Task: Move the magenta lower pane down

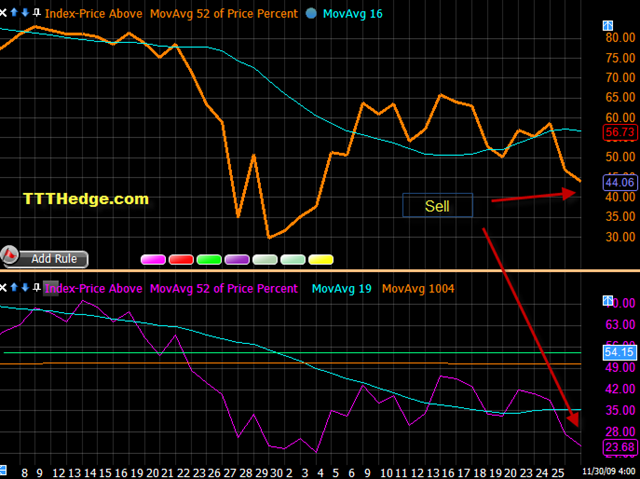Action: (25, 288)
